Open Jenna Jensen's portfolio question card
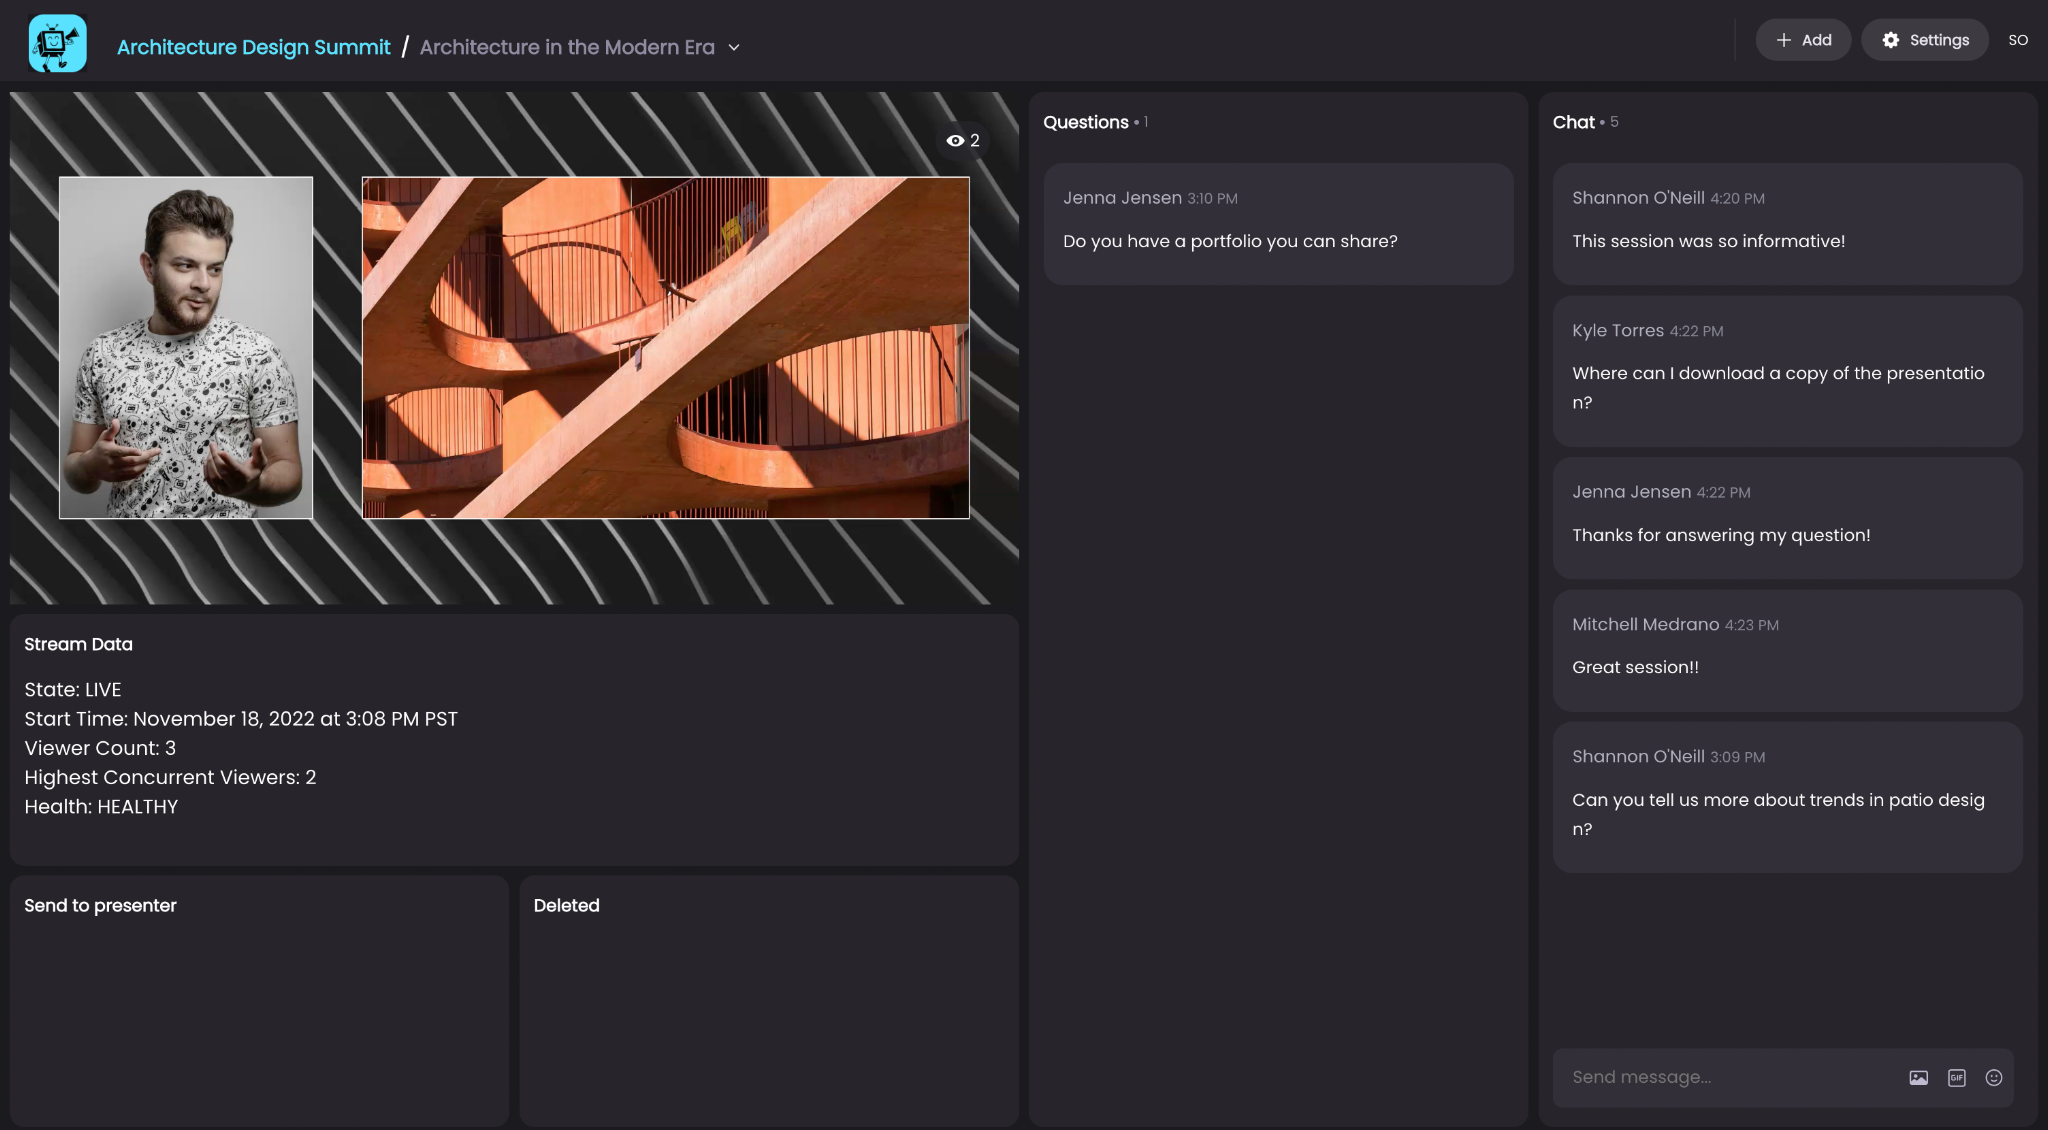Viewport: 2048px width, 1130px height. (1278, 224)
